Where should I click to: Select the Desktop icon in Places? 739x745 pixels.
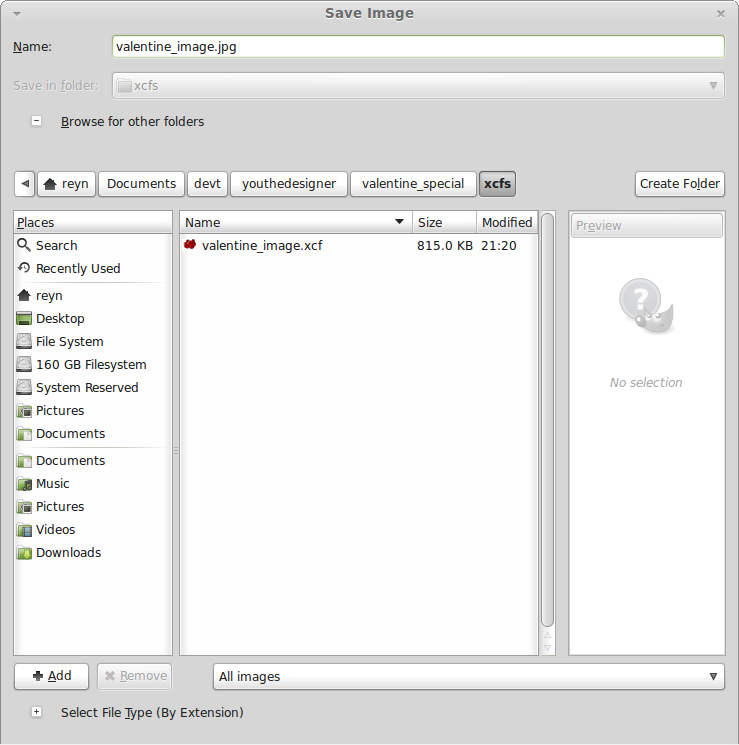25,318
